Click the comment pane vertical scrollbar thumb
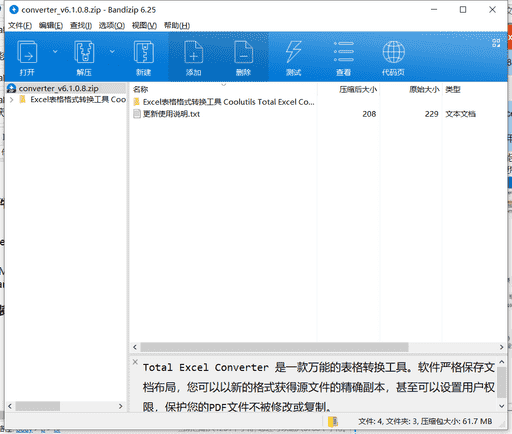512x434 pixels. [501, 383]
